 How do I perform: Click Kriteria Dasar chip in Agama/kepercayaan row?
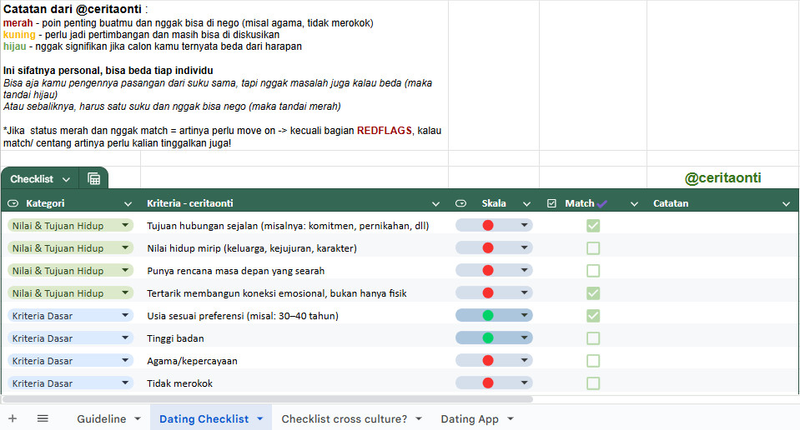pos(70,361)
